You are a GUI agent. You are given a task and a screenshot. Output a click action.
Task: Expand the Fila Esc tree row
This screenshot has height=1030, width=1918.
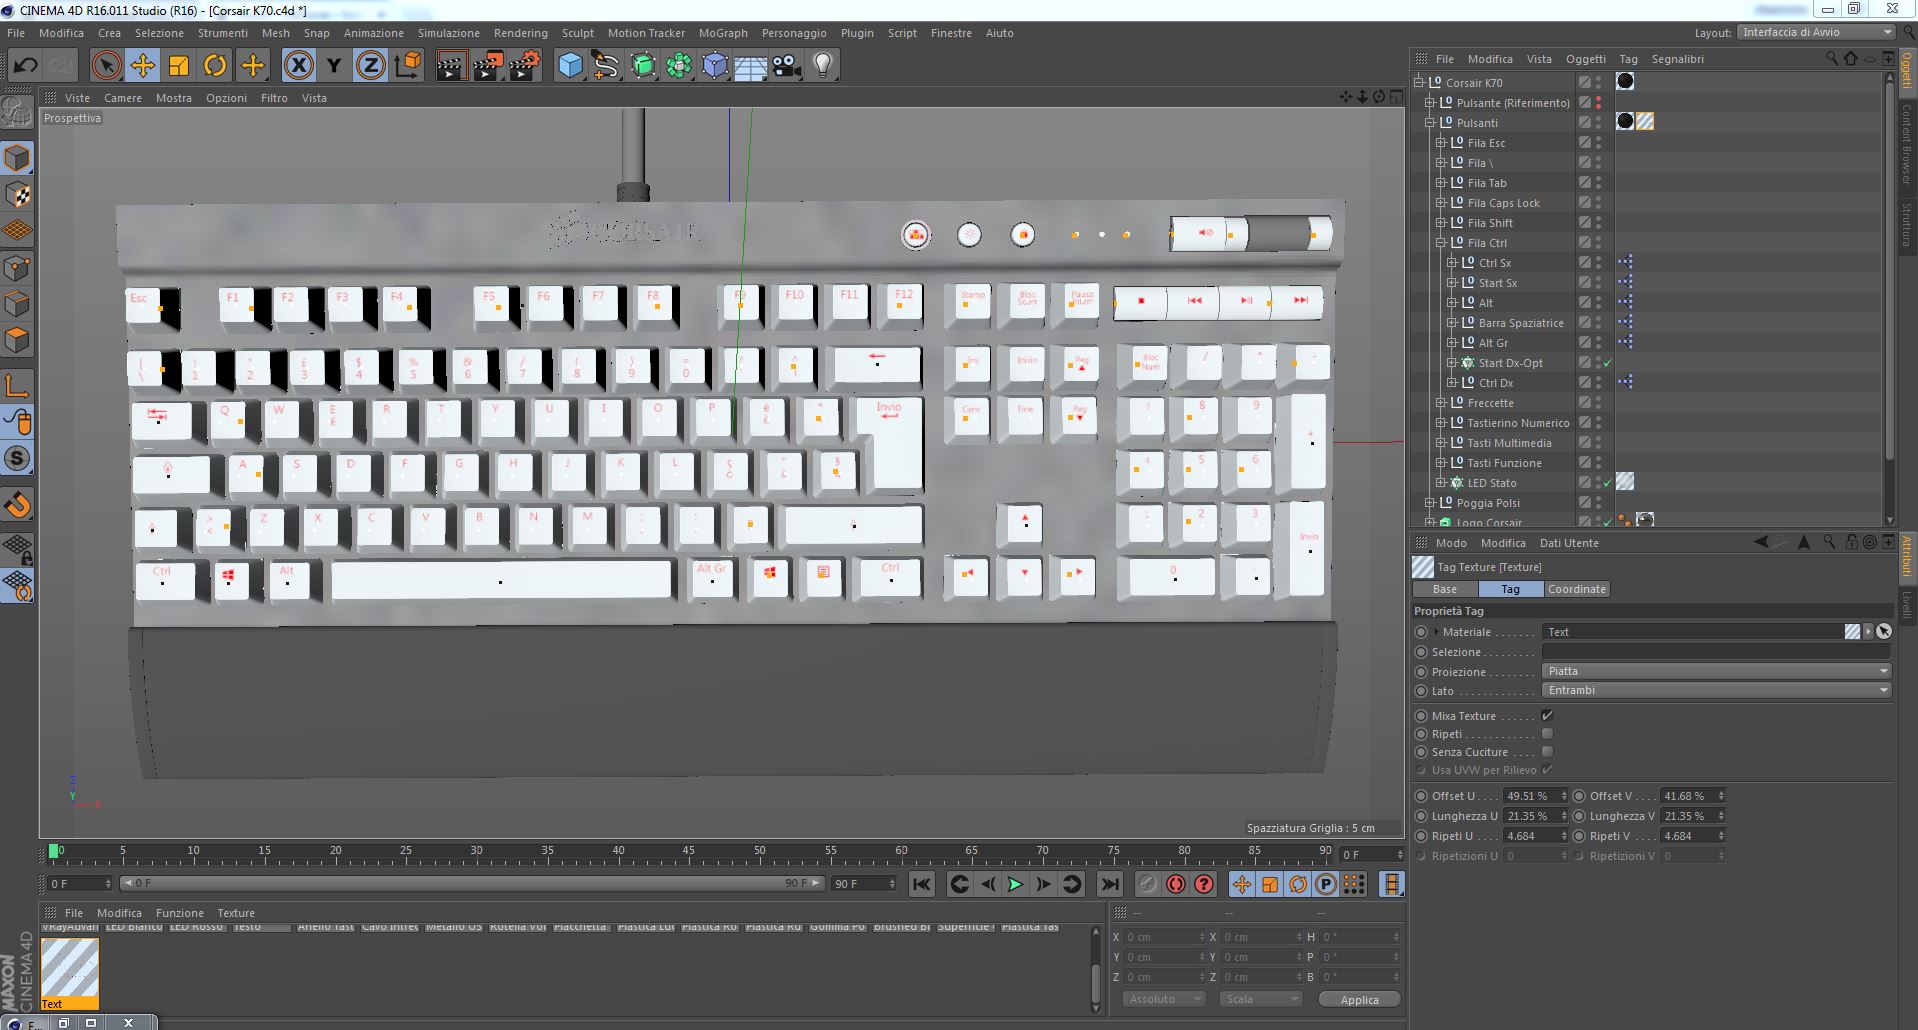1441,143
